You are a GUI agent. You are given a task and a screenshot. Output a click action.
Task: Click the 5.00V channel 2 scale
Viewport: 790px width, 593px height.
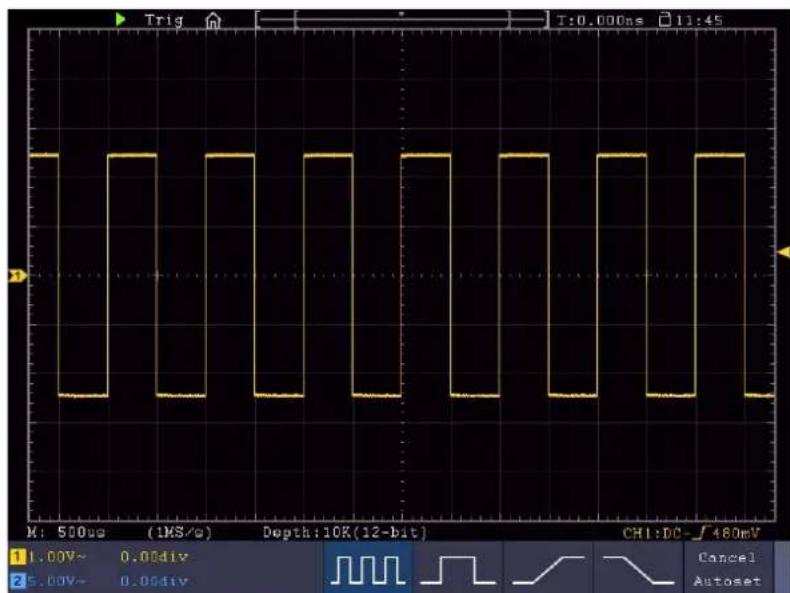[x=56, y=581]
